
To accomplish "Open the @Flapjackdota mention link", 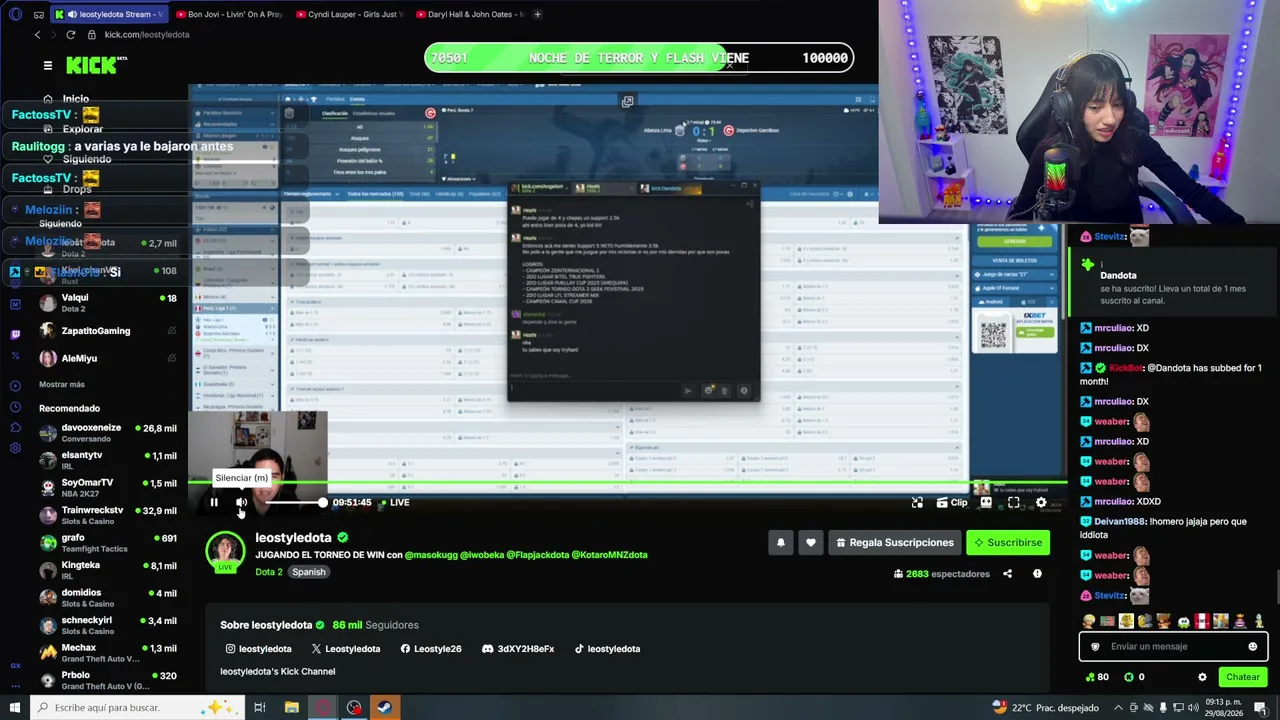I will [x=537, y=555].
